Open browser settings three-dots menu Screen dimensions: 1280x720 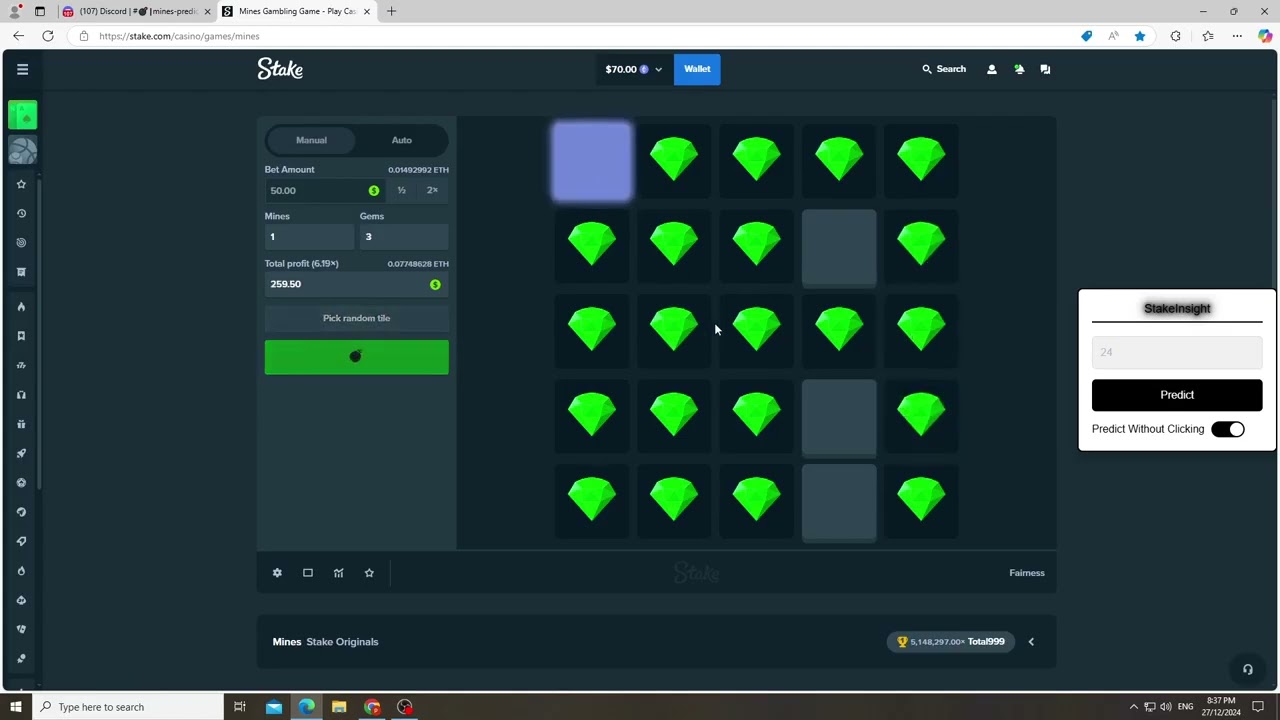point(1237,36)
